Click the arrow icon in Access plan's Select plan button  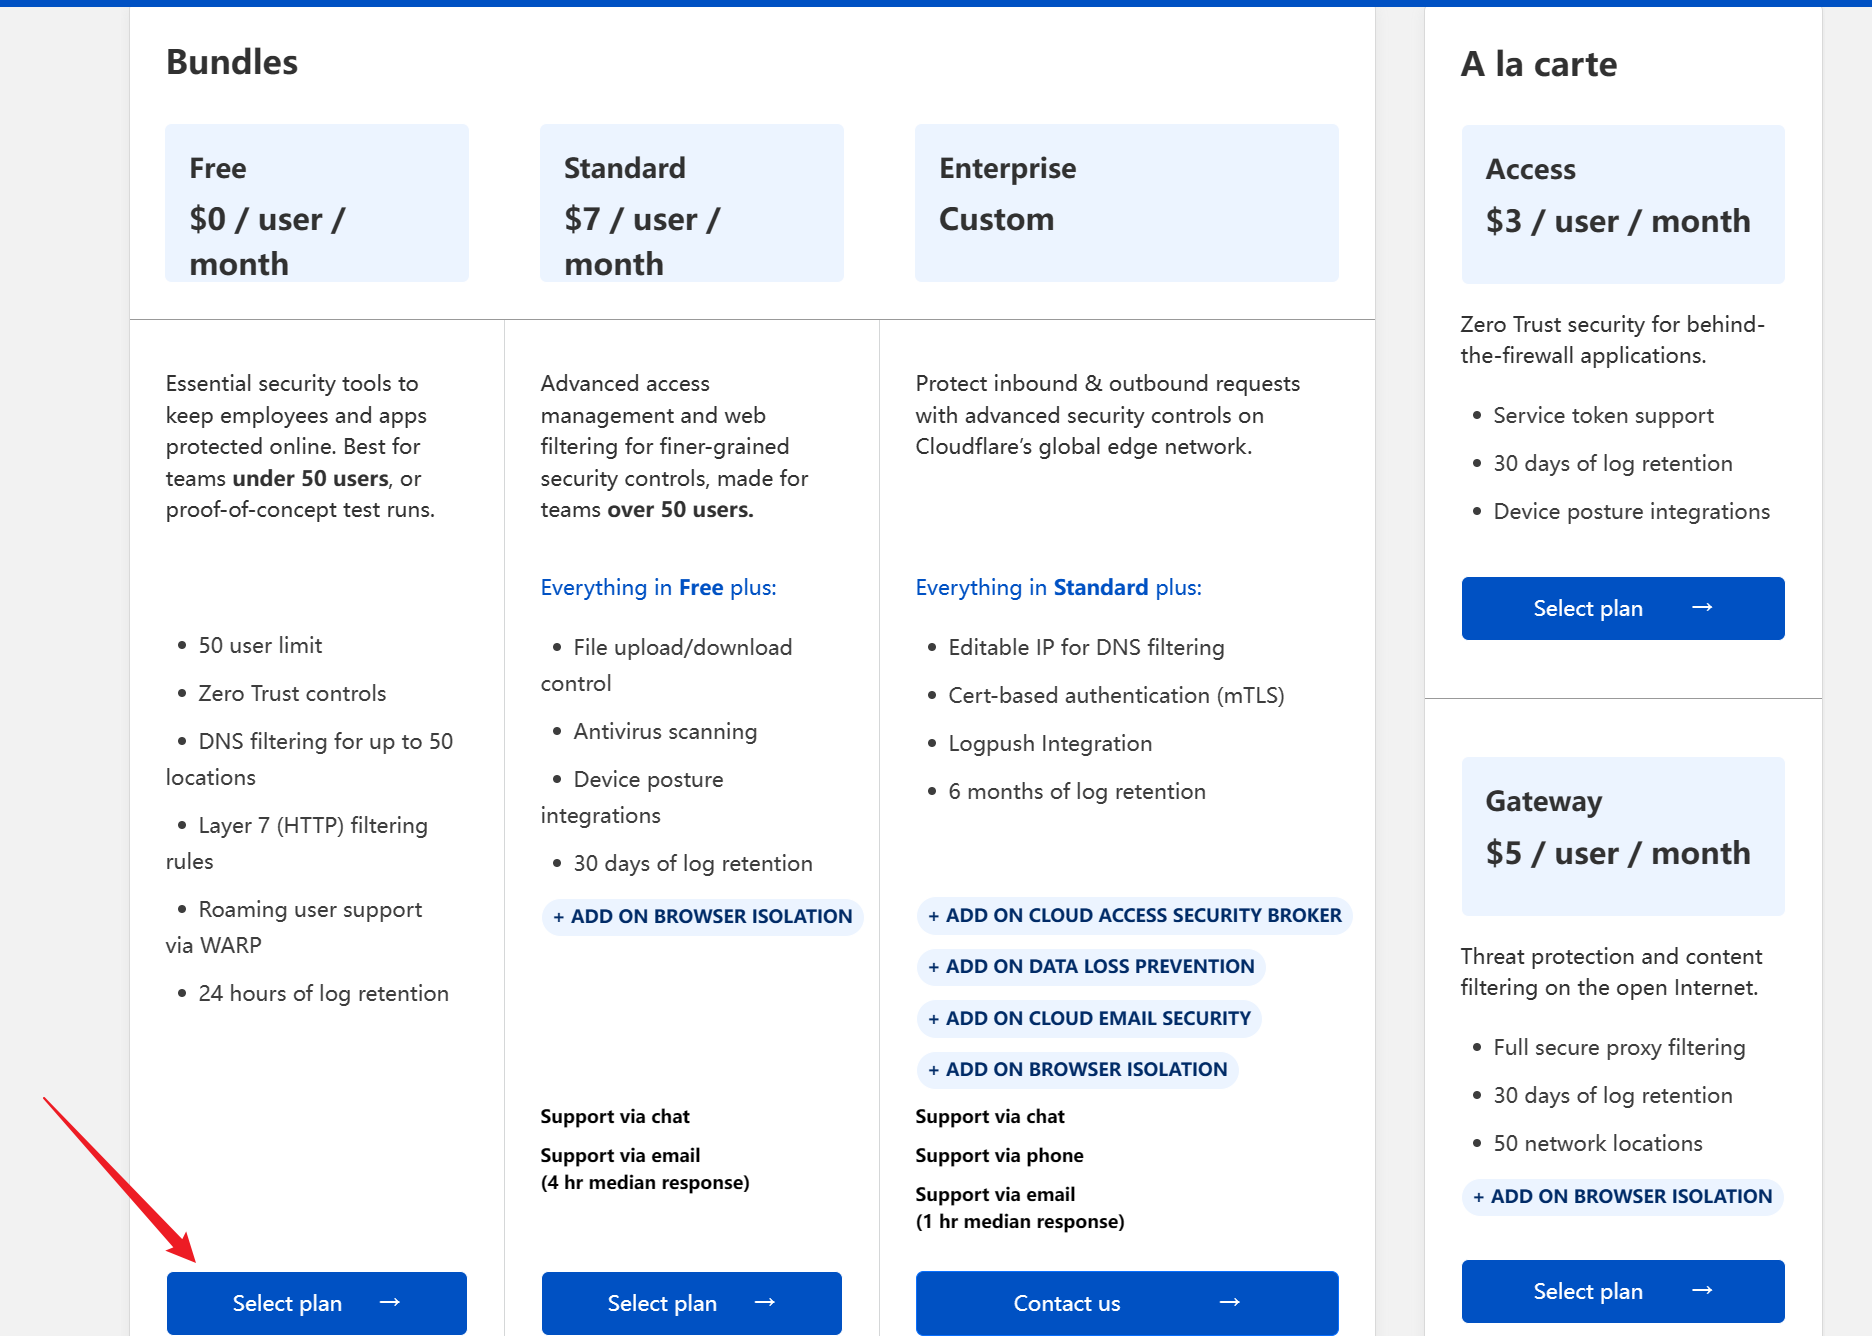click(x=1702, y=607)
